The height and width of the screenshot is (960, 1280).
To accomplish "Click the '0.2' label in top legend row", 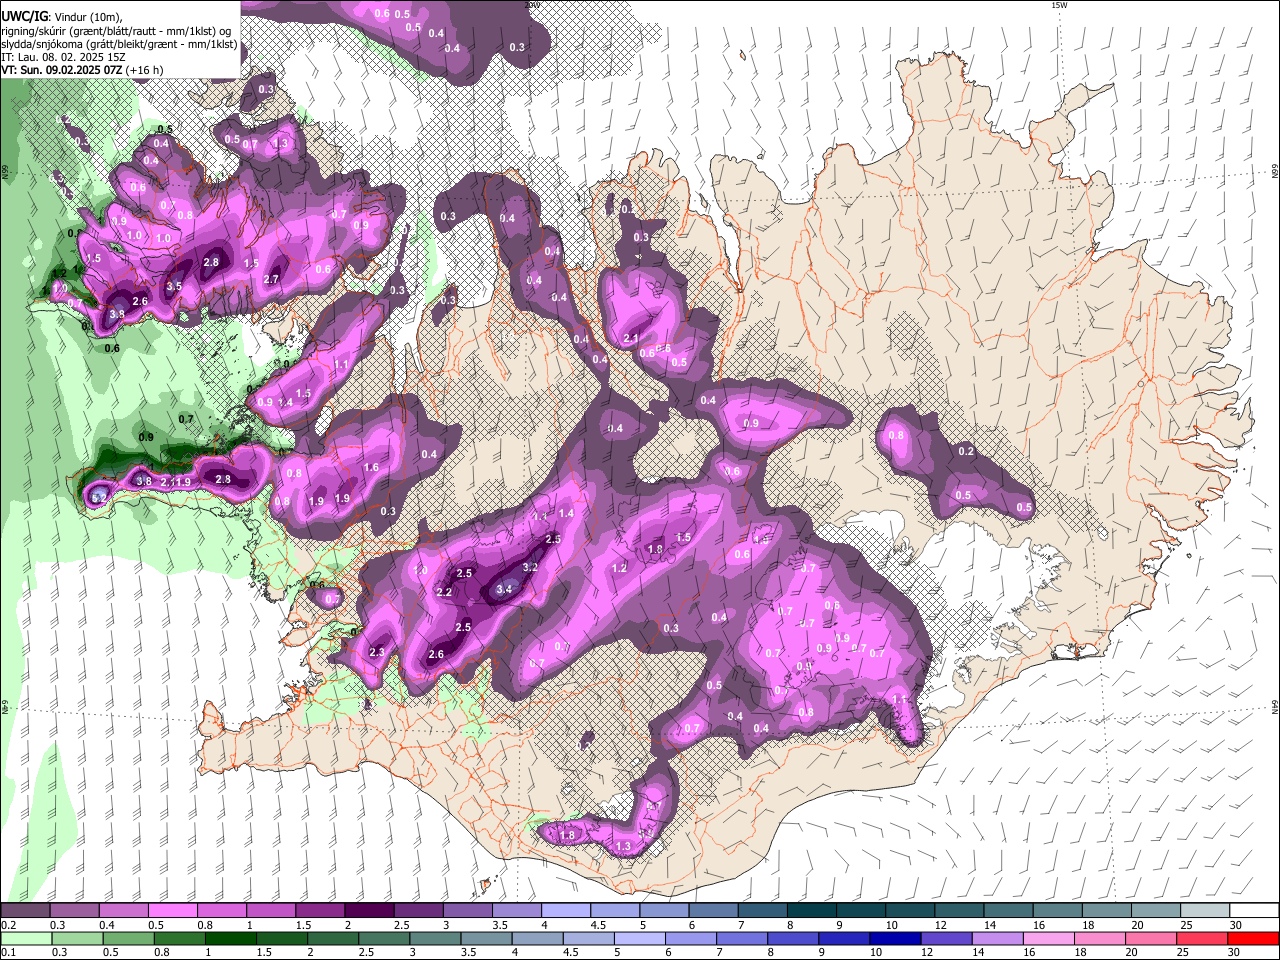I will [x=8, y=925].
